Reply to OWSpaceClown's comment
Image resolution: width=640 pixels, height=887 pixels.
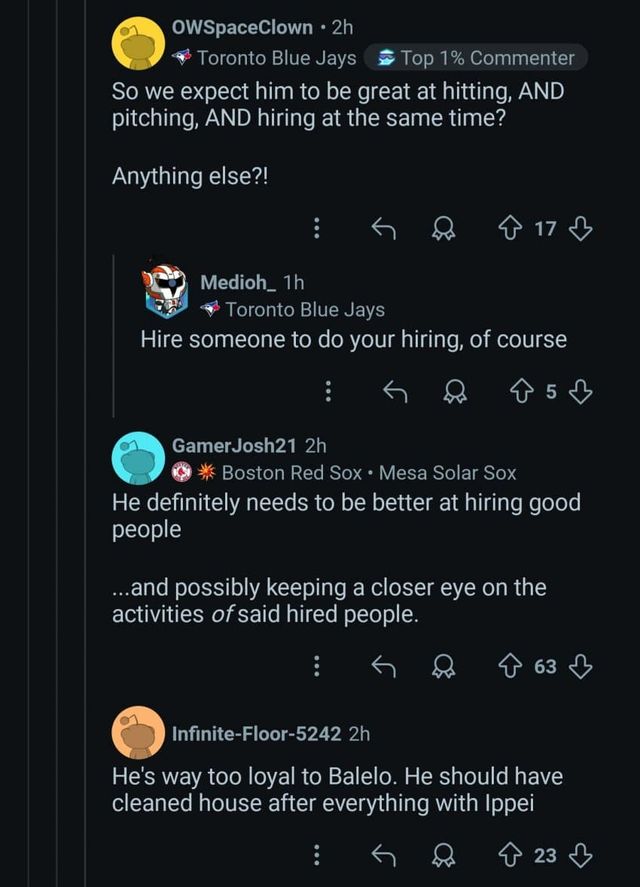[384, 229]
